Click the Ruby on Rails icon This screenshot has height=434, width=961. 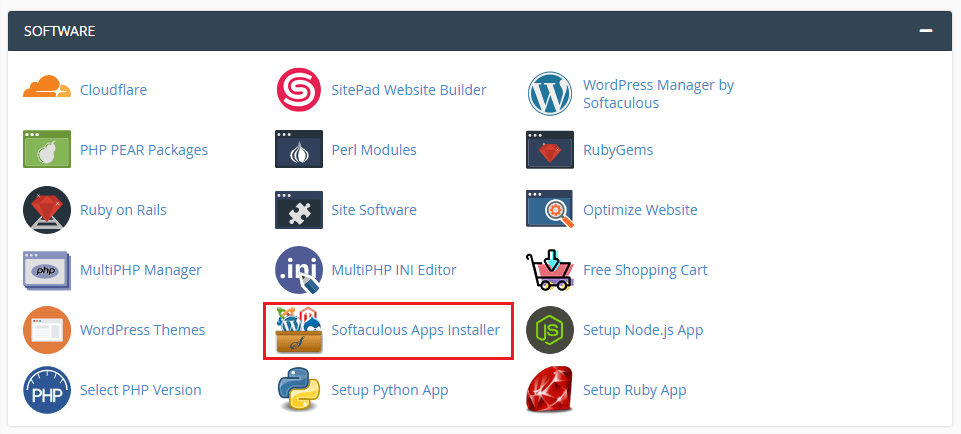[x=47, y=210]
